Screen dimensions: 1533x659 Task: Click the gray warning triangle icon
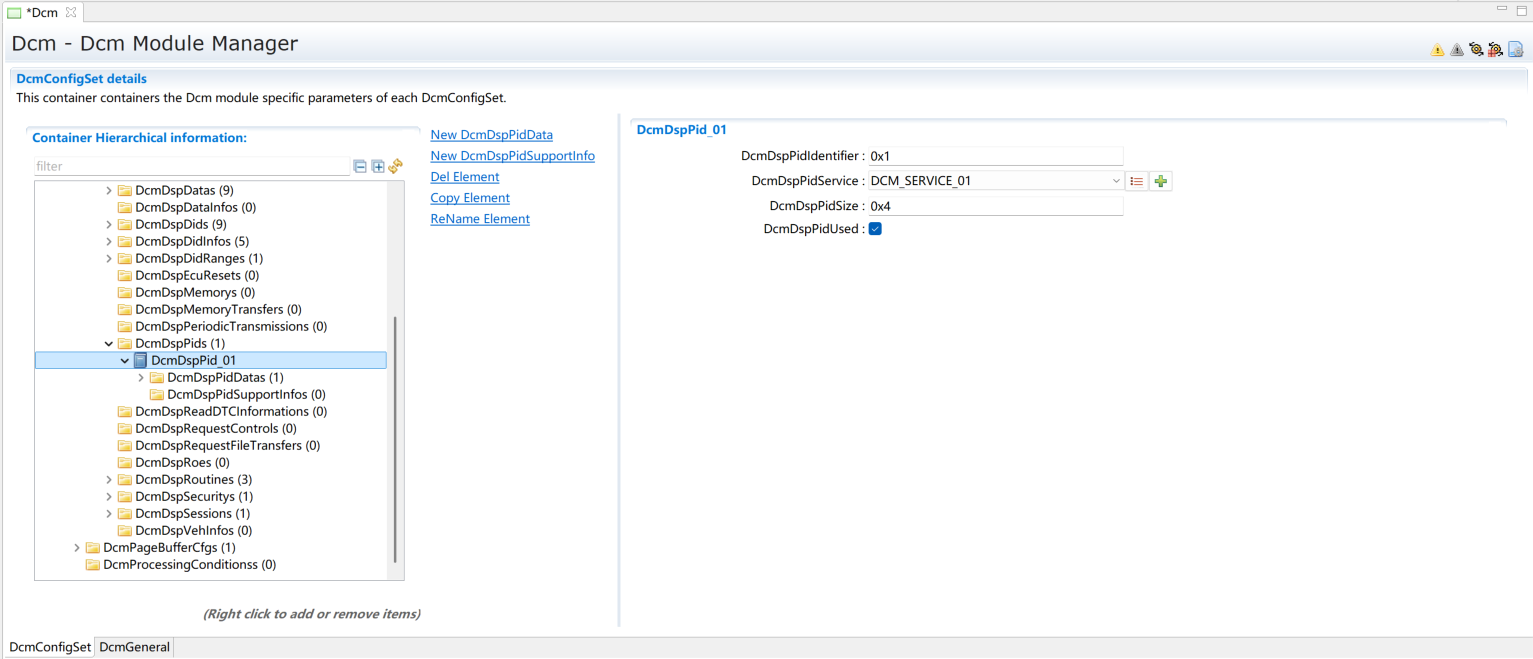click(x=1456, y=50)
